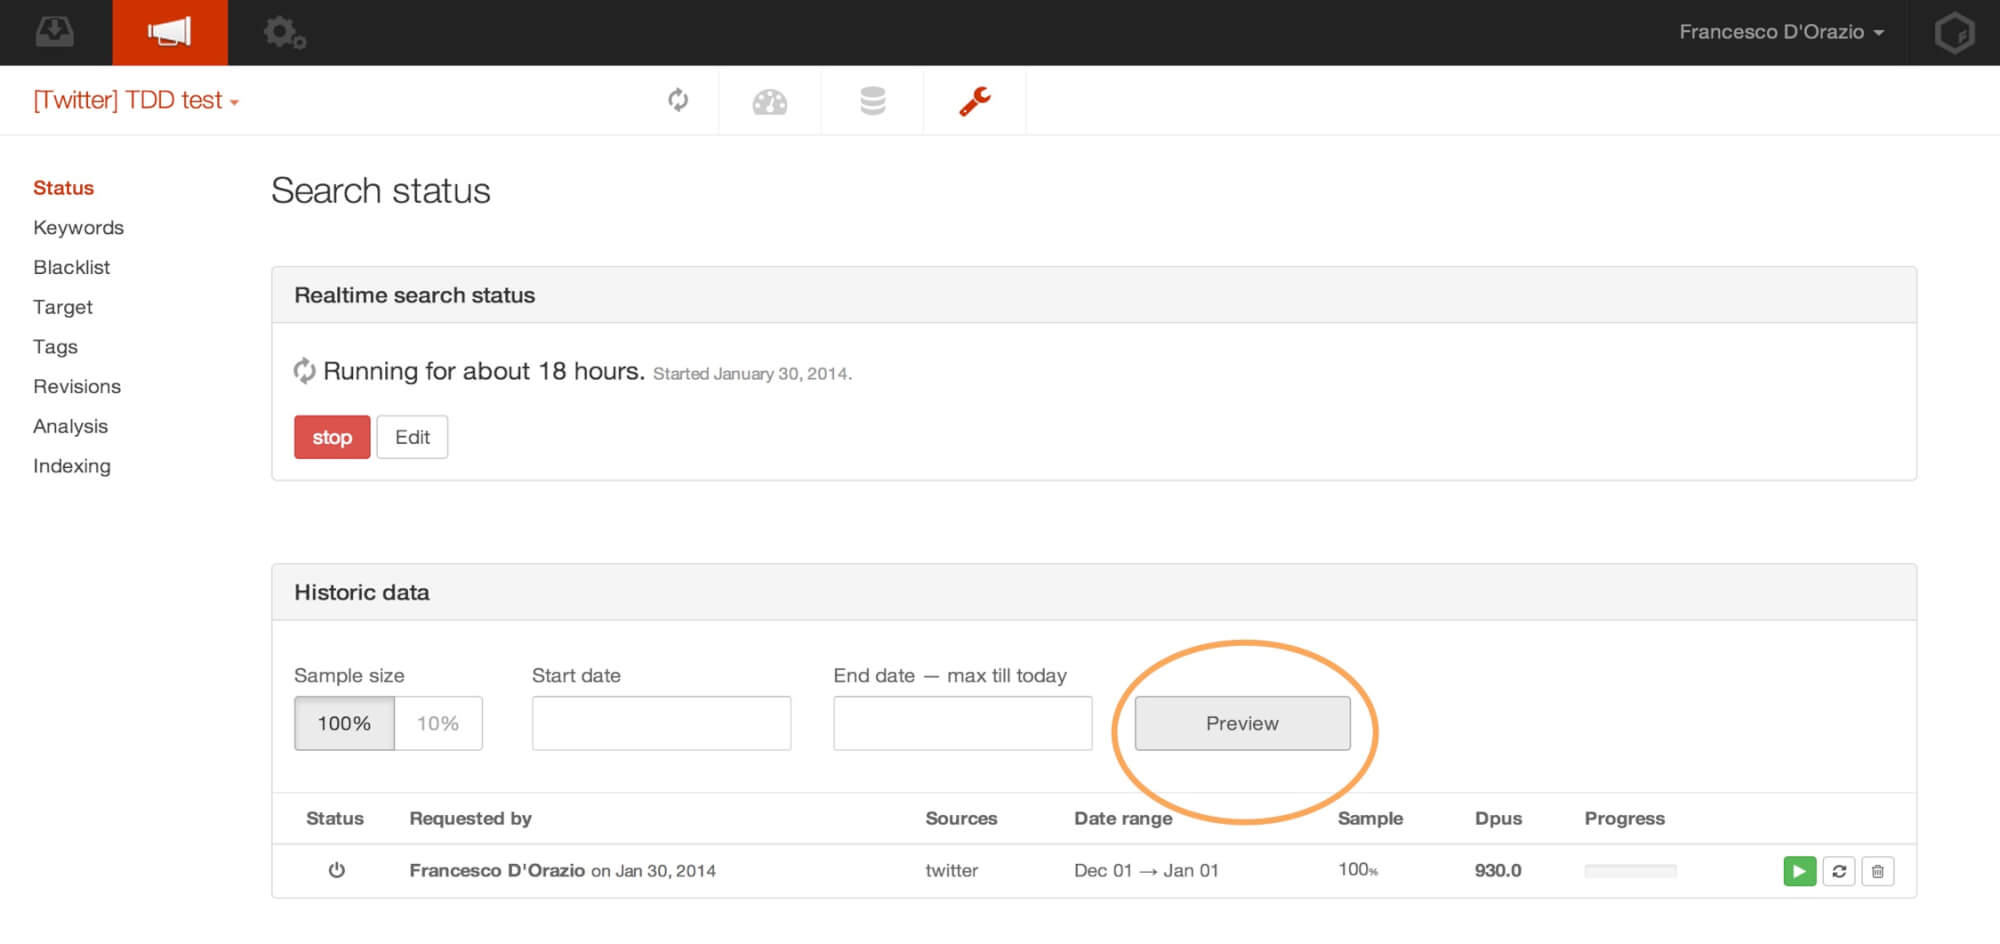Click the Preview button

(1242, 723)
